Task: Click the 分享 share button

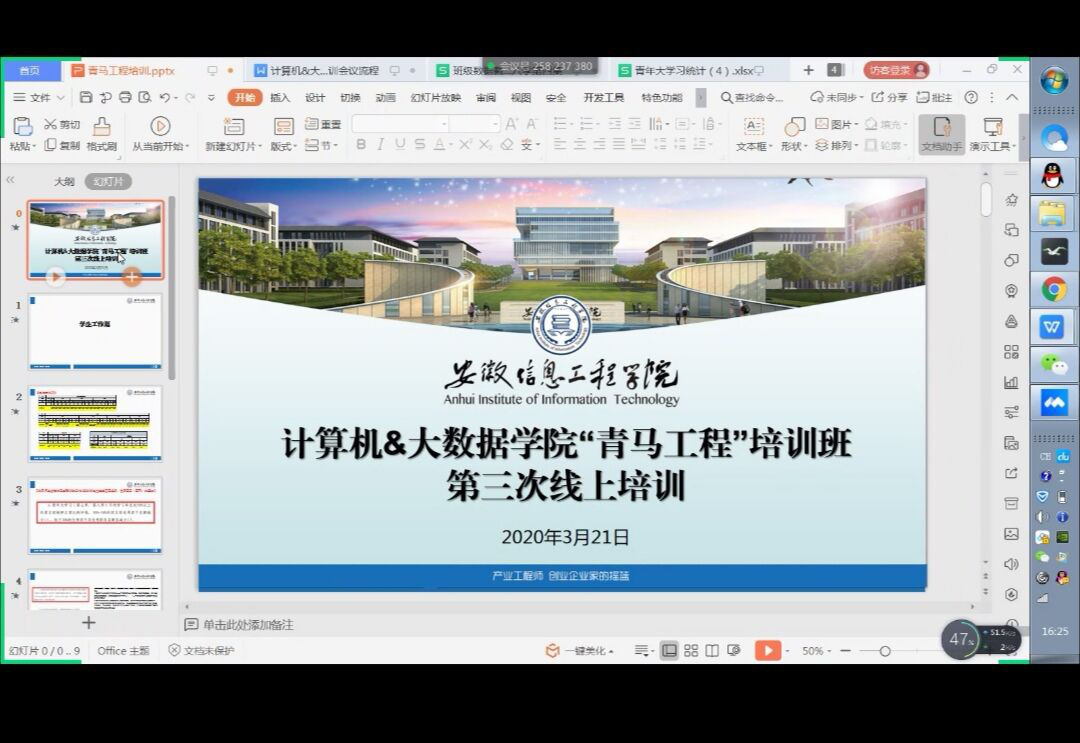Action: (890, 97)
